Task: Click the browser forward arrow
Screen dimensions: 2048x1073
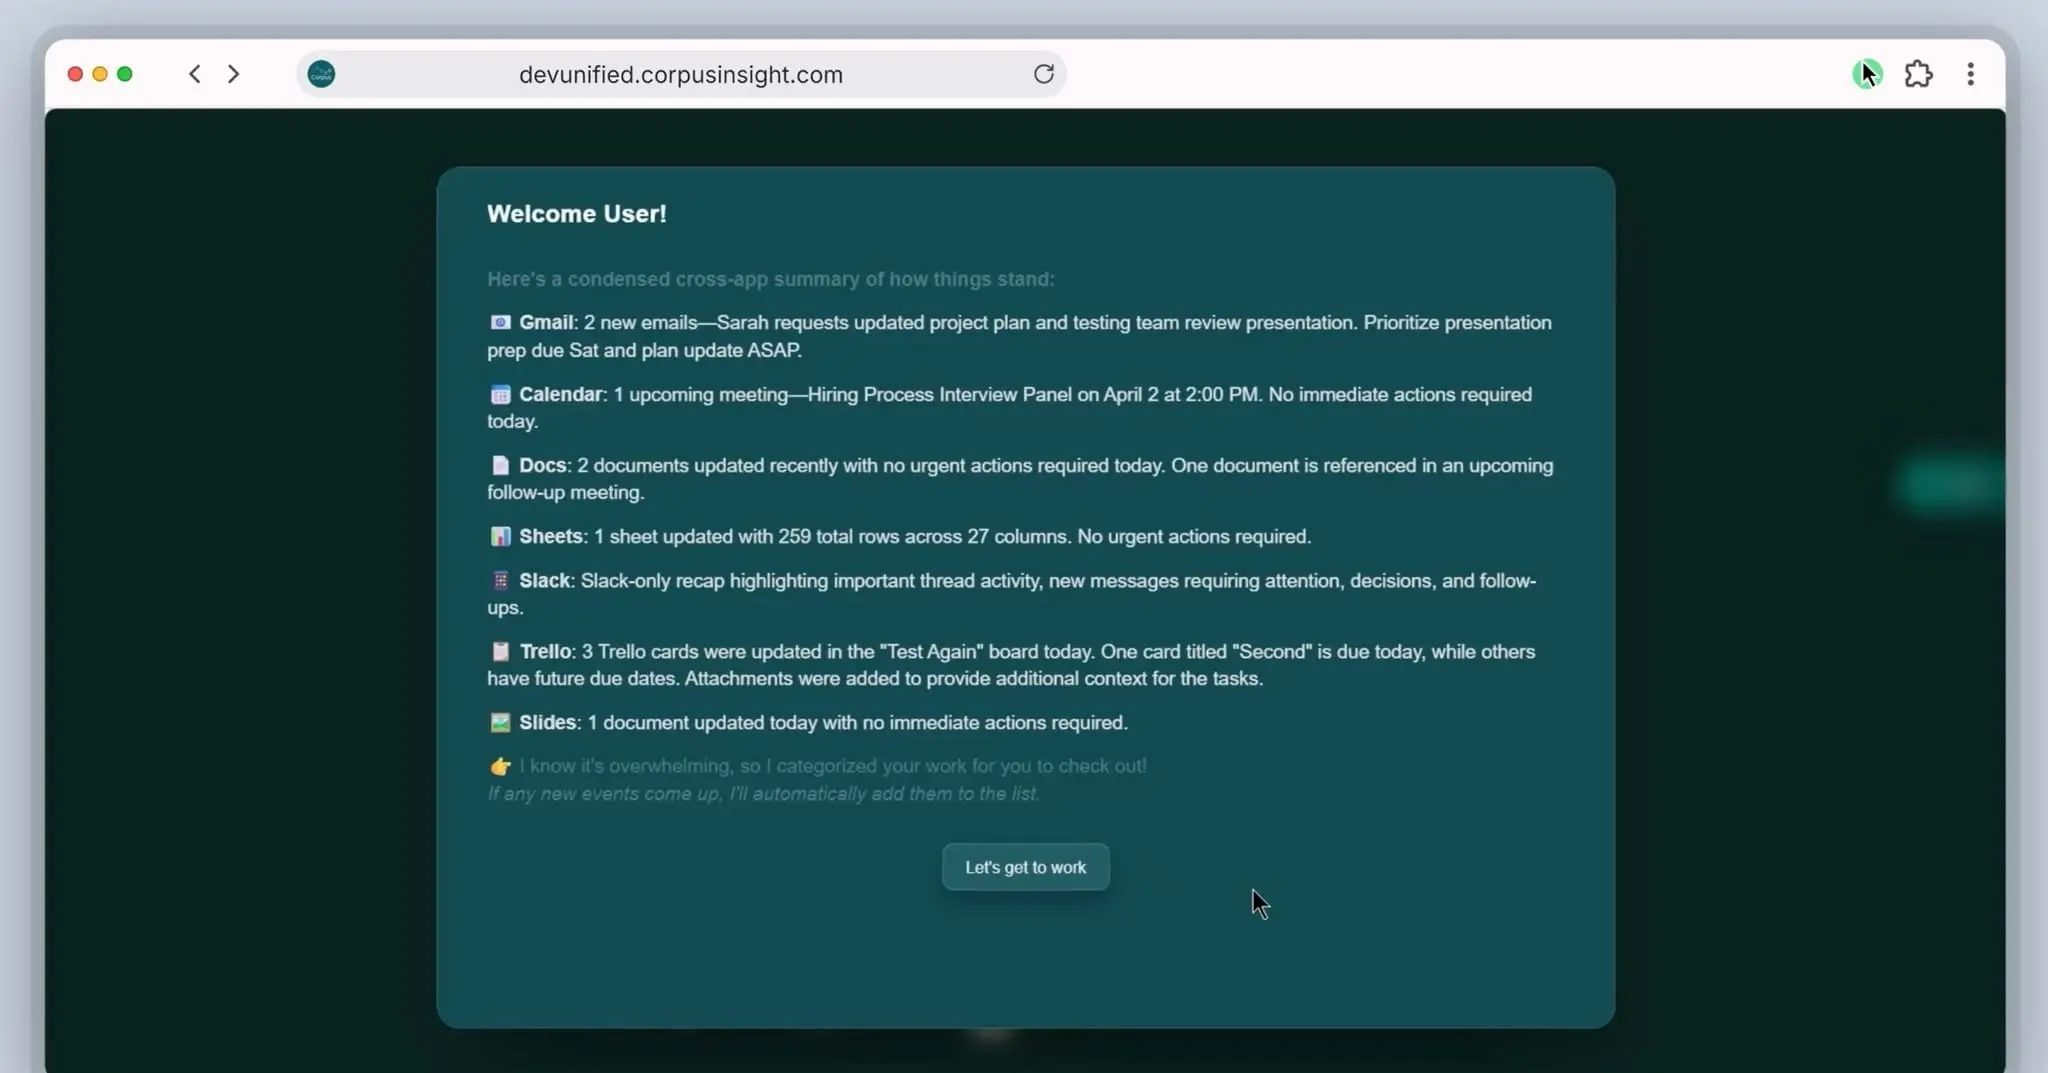Action: coord(234,74)
